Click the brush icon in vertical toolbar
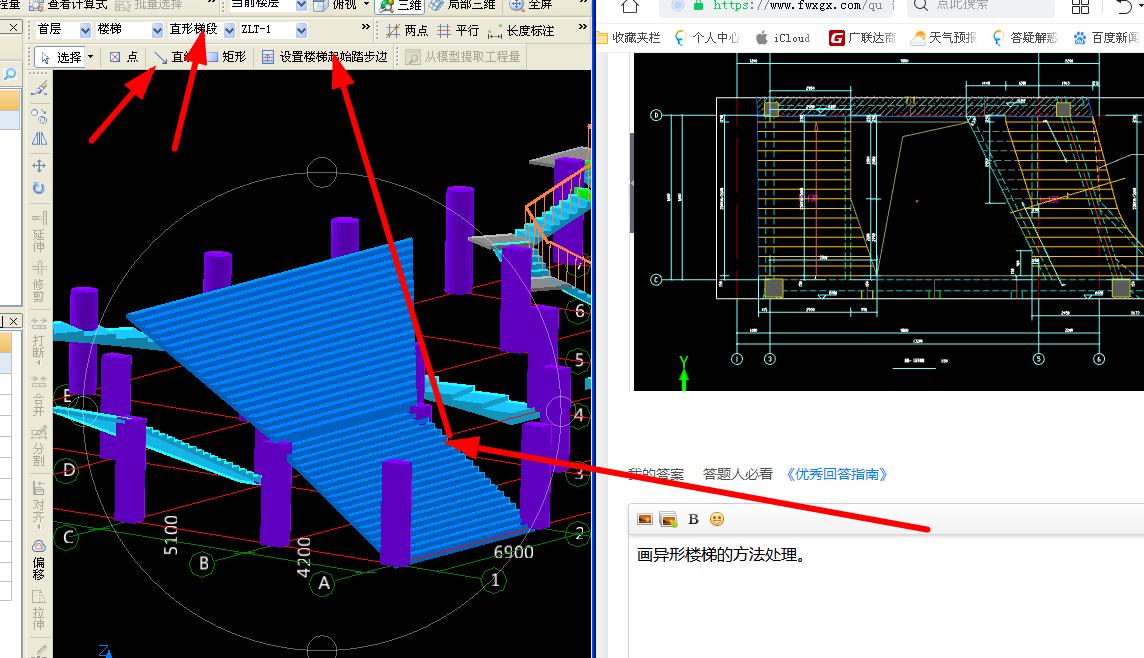Image resolution: width=1144 pixels, height=658 pixels. (x=39, y=88)
